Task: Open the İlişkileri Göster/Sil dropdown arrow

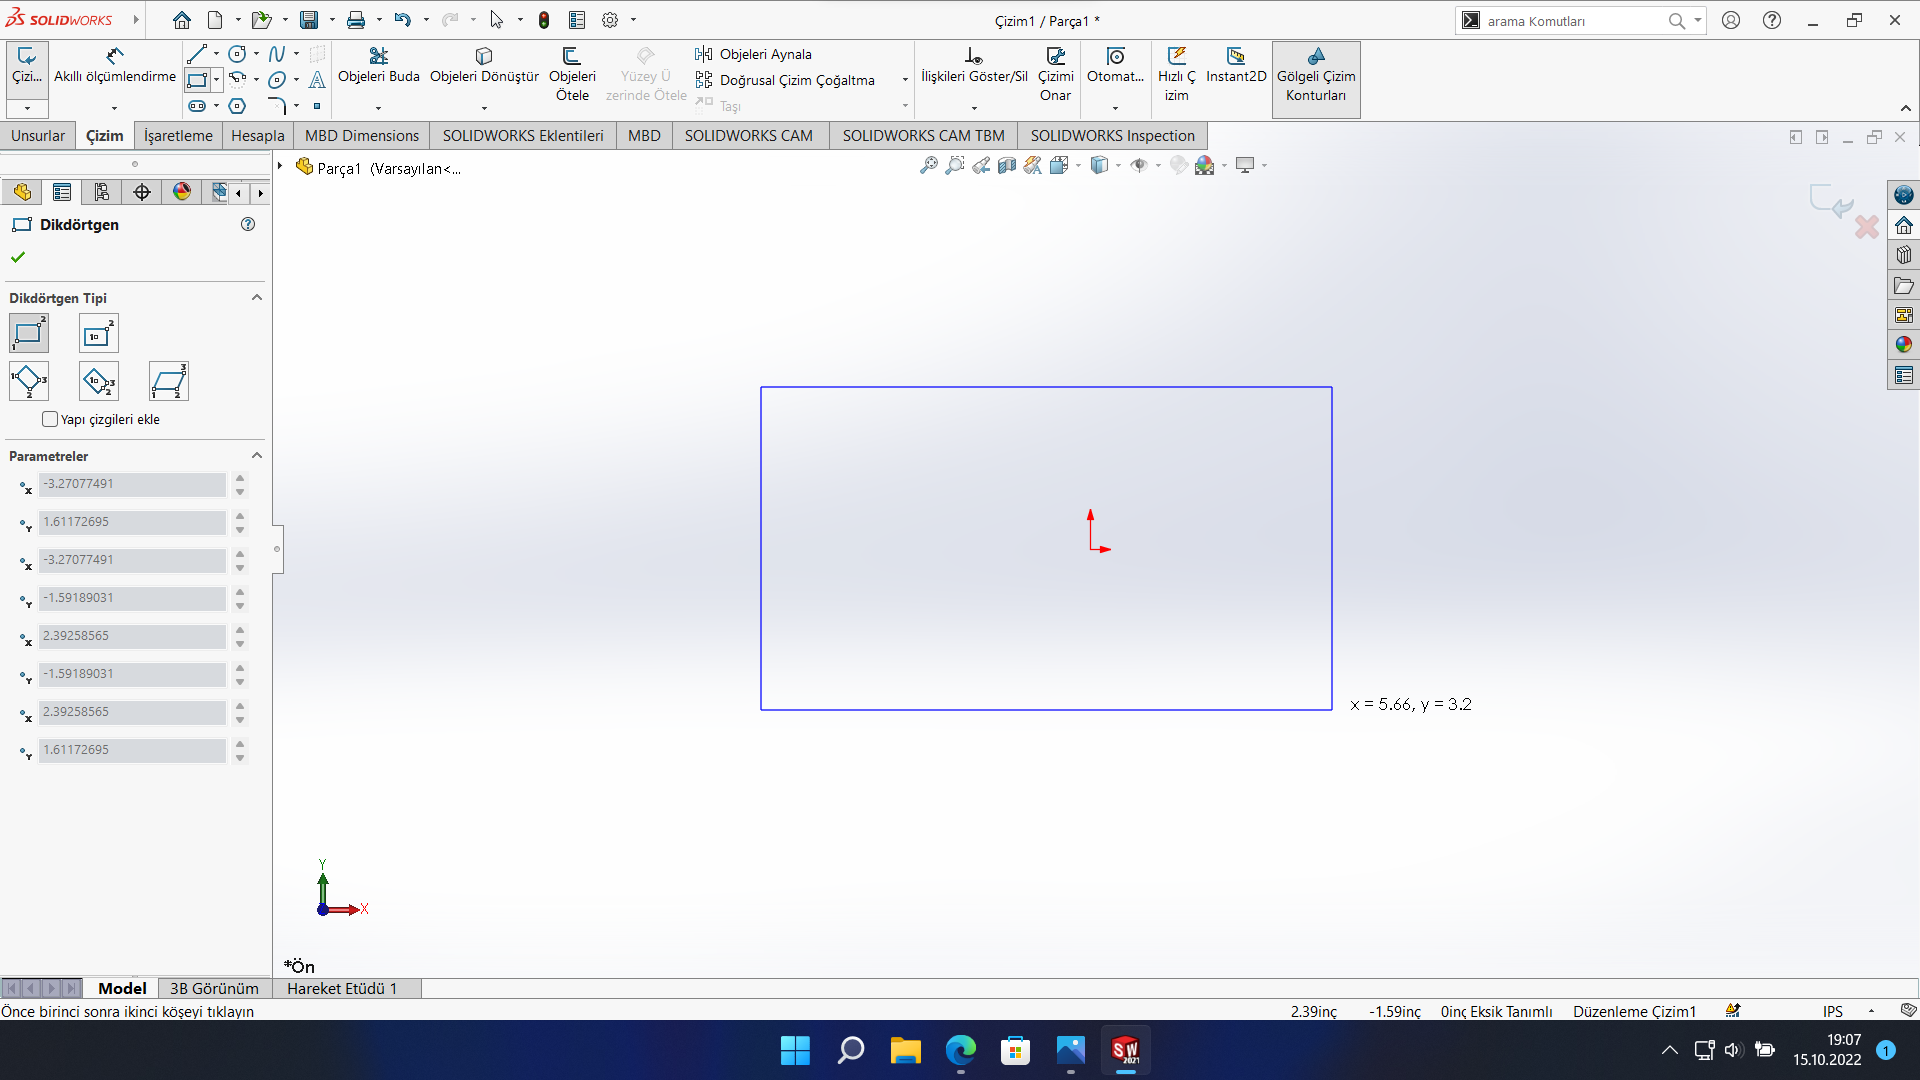Action: pyautogui.click(x=973, y=108)
